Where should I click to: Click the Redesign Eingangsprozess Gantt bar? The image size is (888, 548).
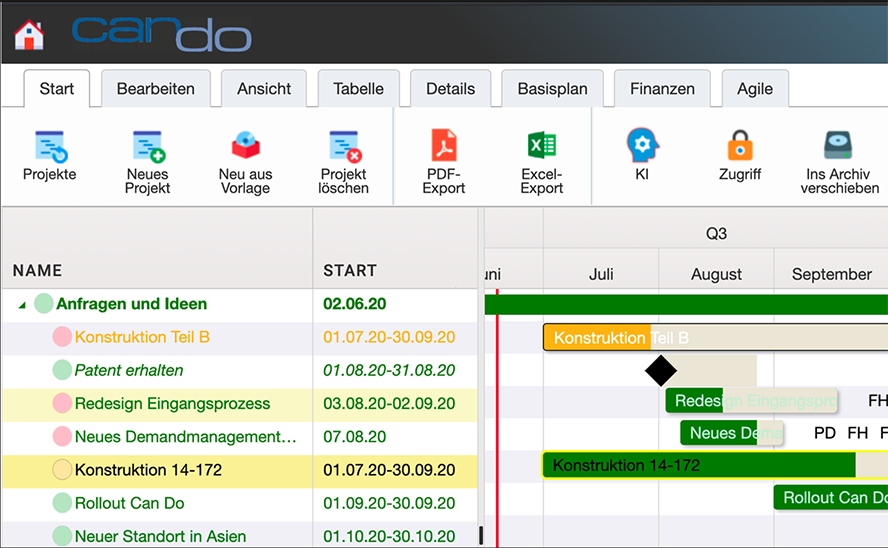tap(752, 401)
